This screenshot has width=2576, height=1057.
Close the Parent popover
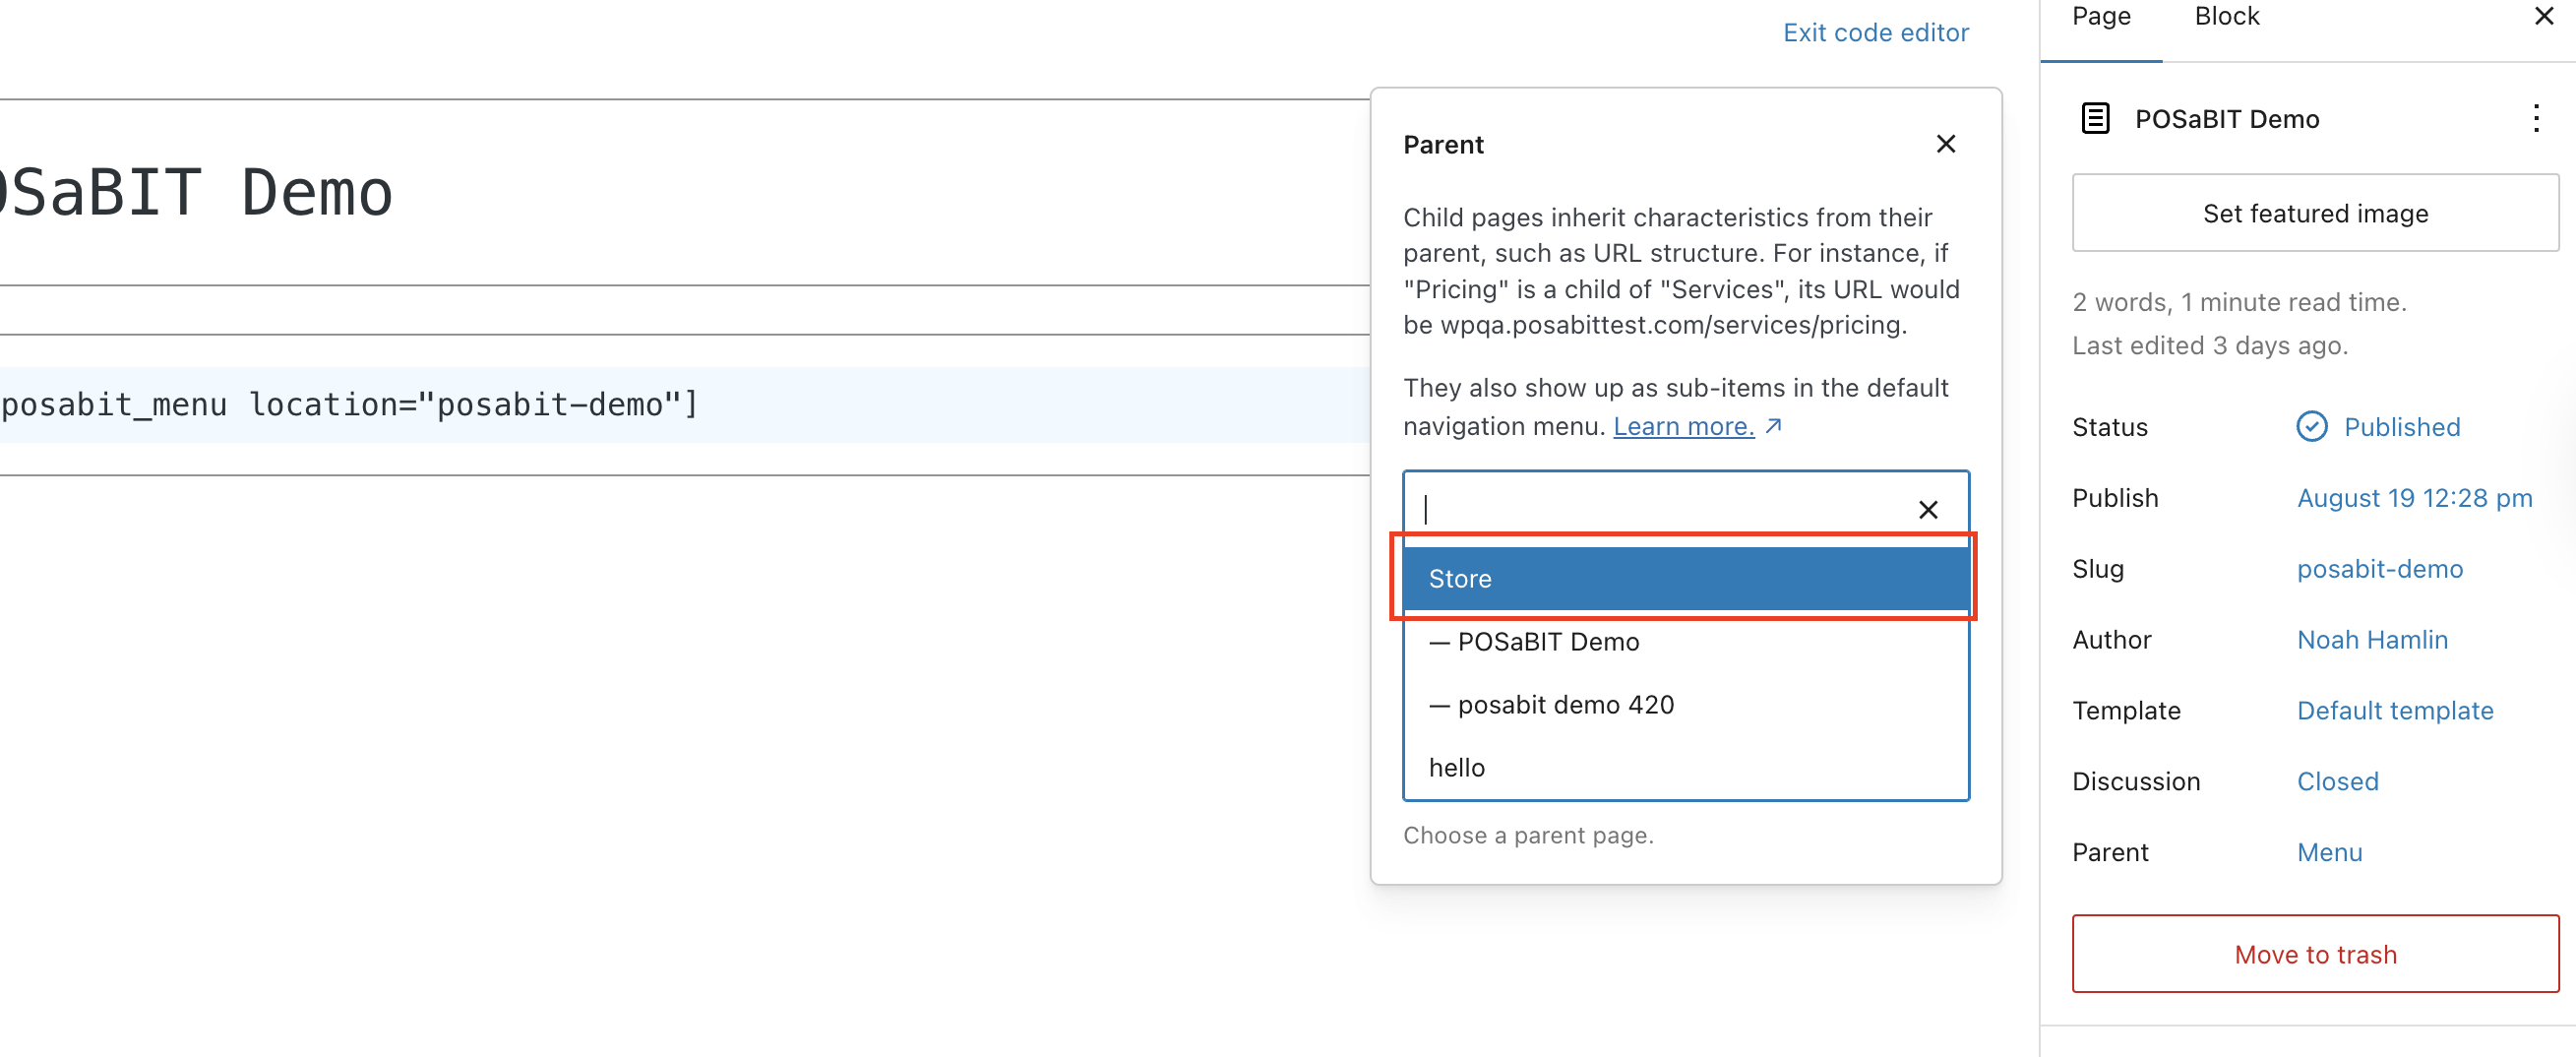pyautogui.click(x=1945, y=144)
